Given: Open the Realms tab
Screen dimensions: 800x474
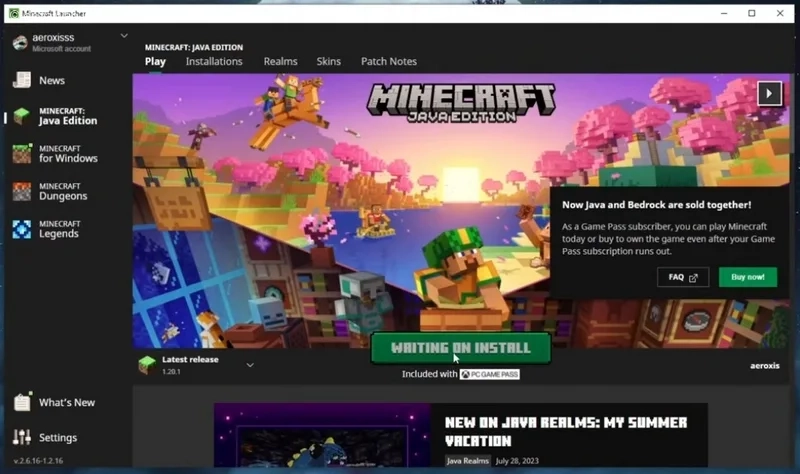Looking at the screenshot, I should (x=280, y=61).
